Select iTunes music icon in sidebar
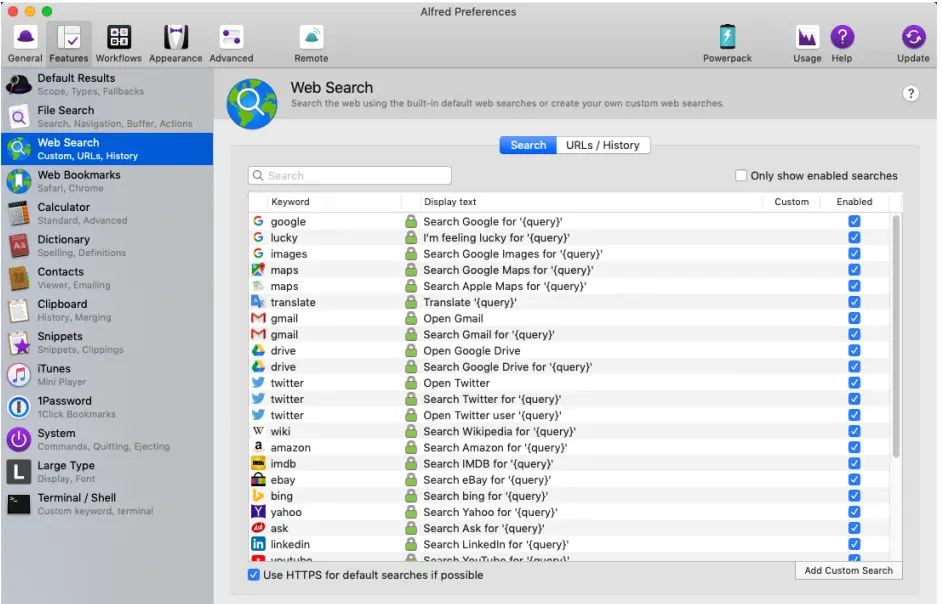942x604 pixels. point(19,375)
